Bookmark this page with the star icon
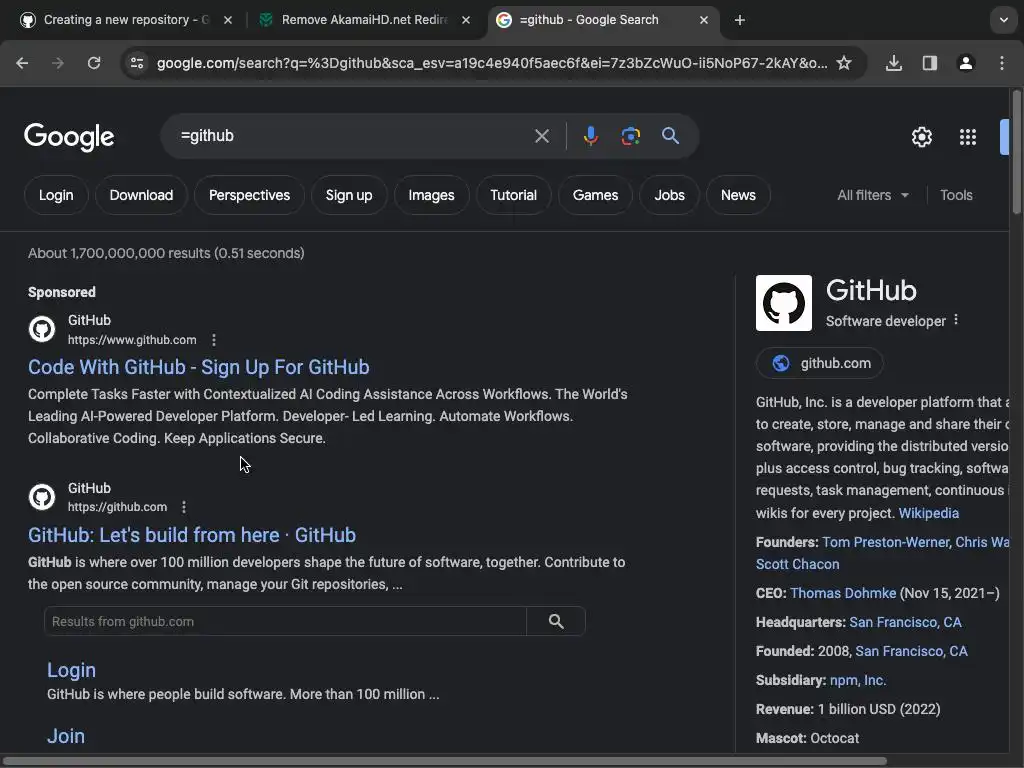1024x768 pixels. coord(844,63)
